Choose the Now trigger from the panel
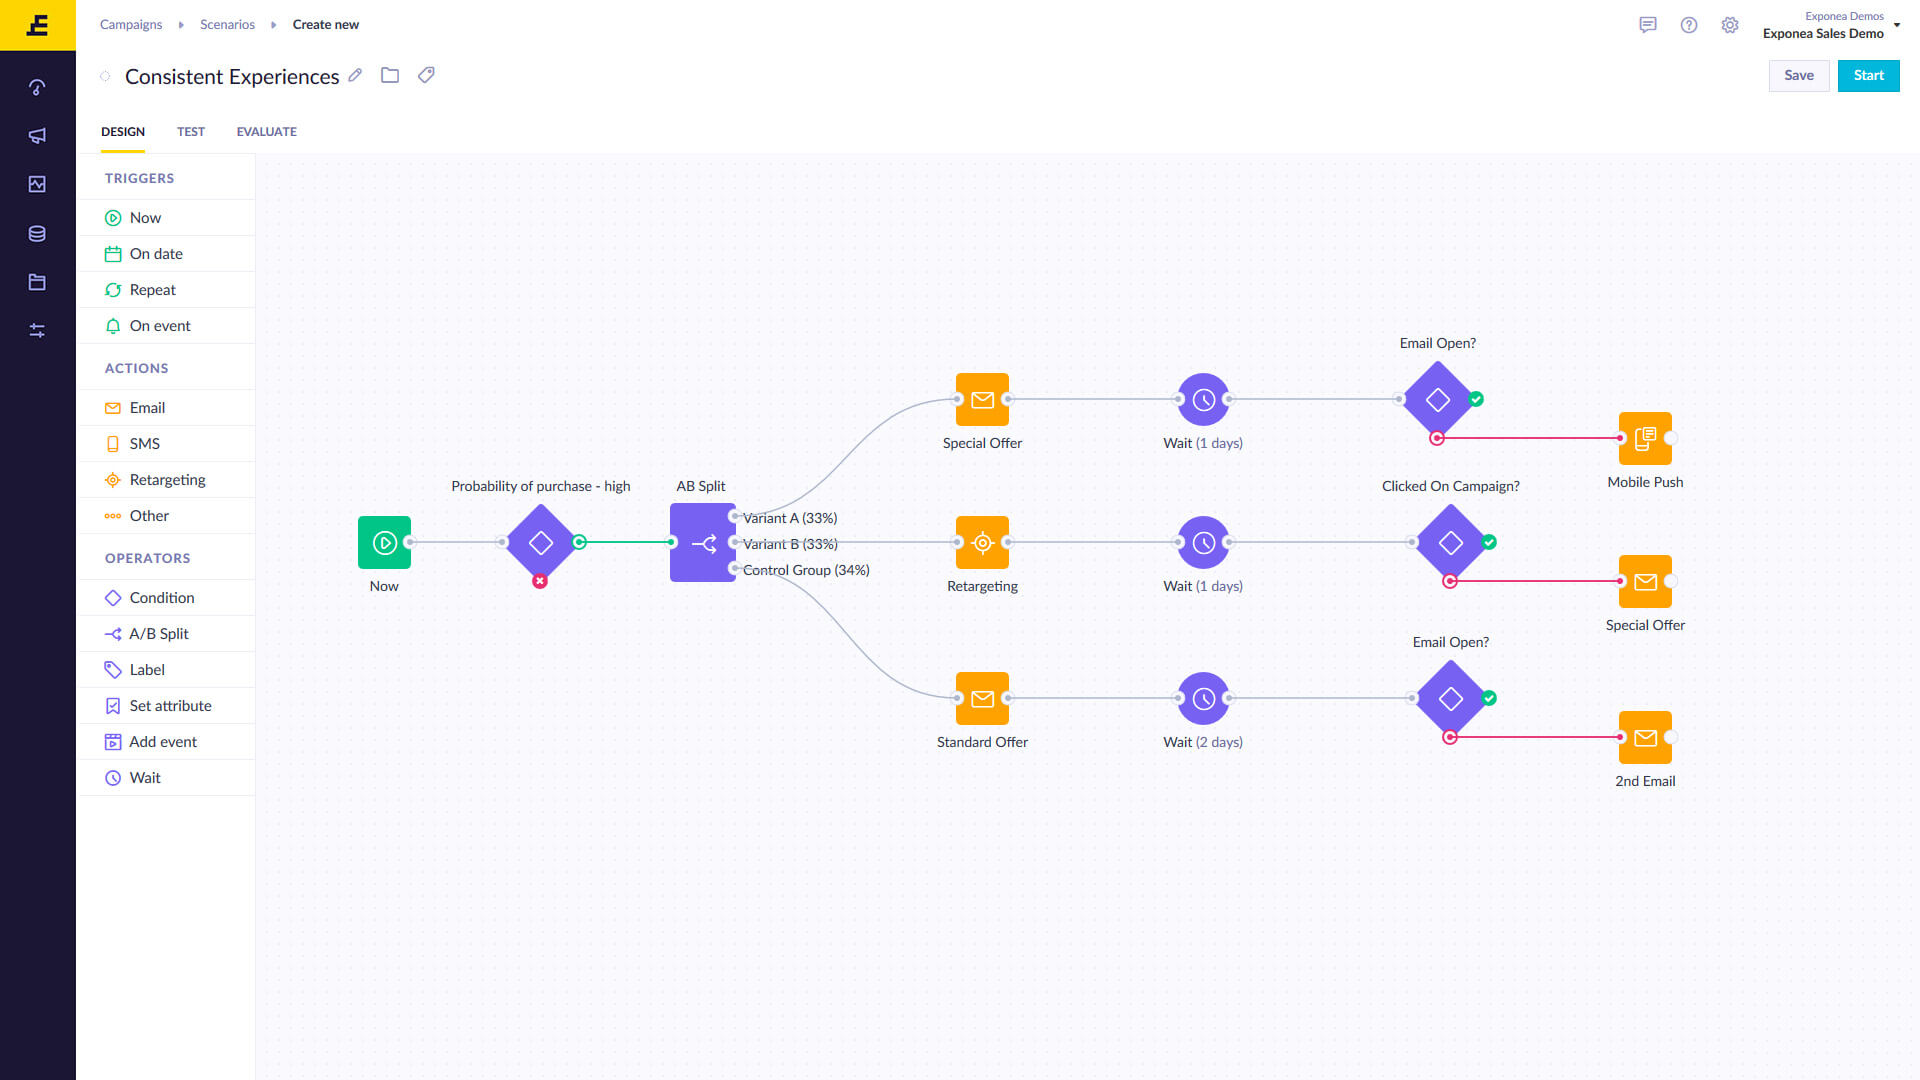The width and height of the screenshot is (1920, 1080). pos(166,218)
